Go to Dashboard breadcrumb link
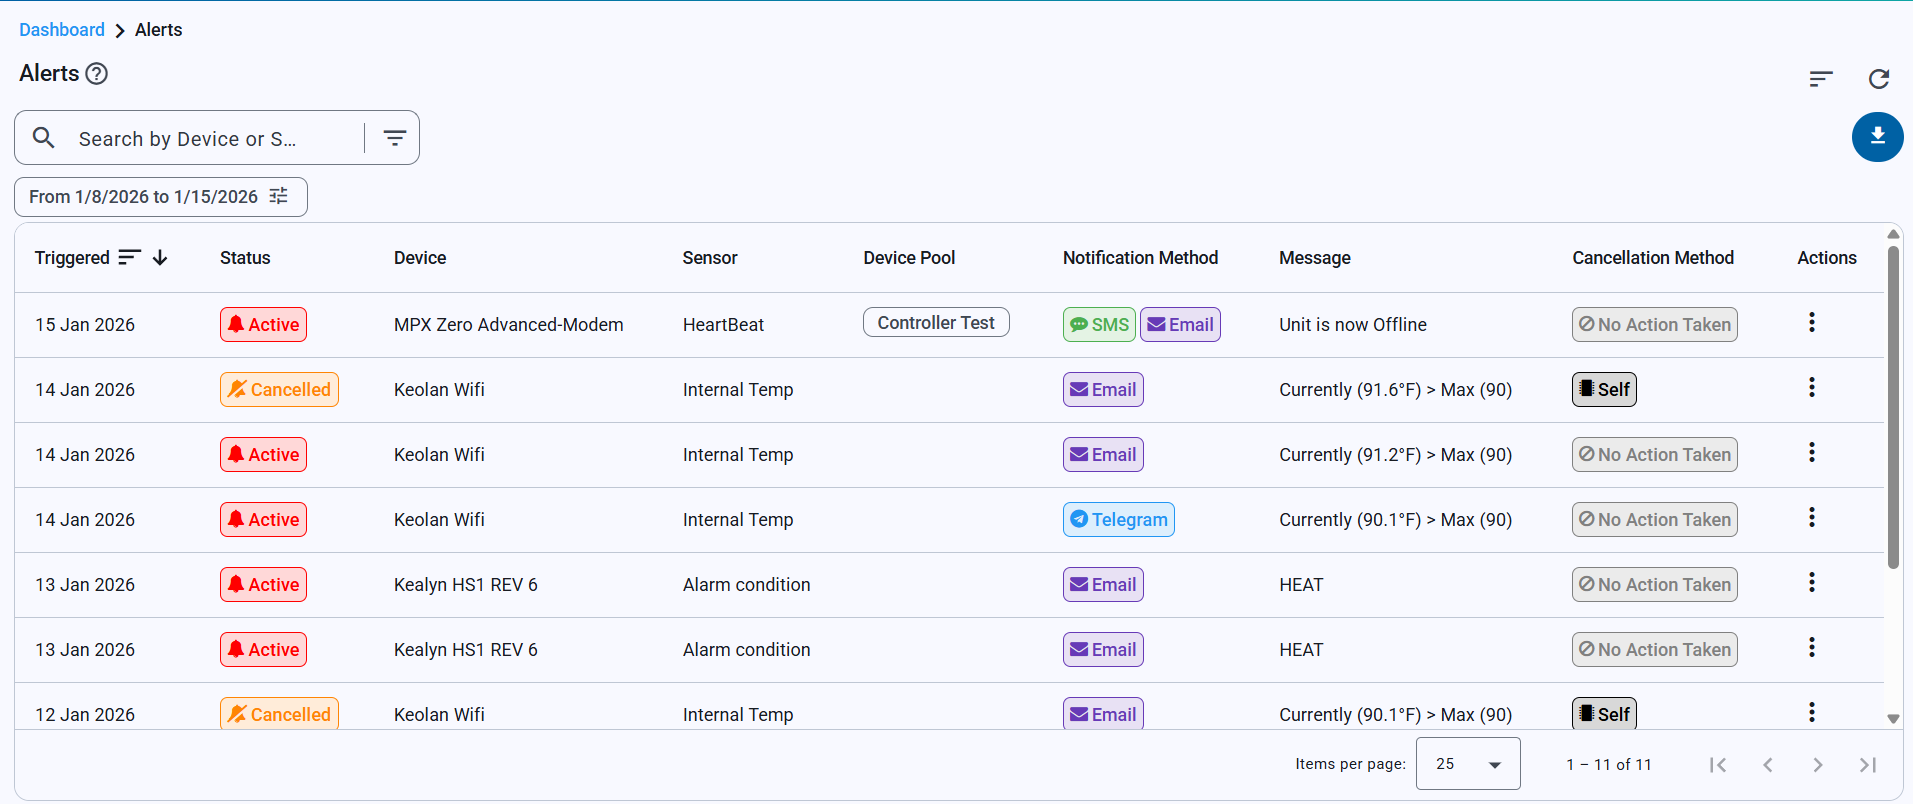Viewport: 1913px width, 804px height. click(x=62, y=30)
